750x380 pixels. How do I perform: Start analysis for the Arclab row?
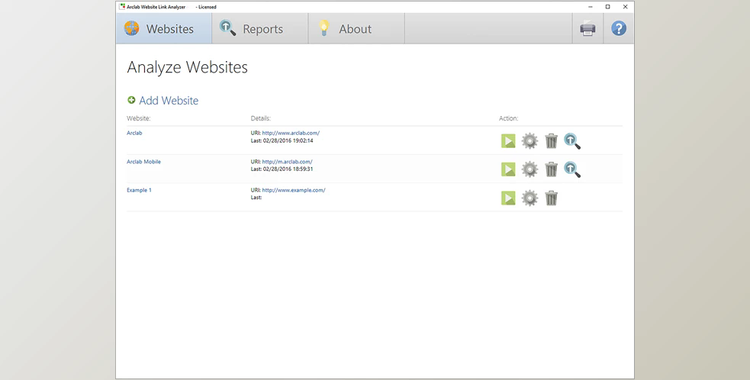coord(508,141)
